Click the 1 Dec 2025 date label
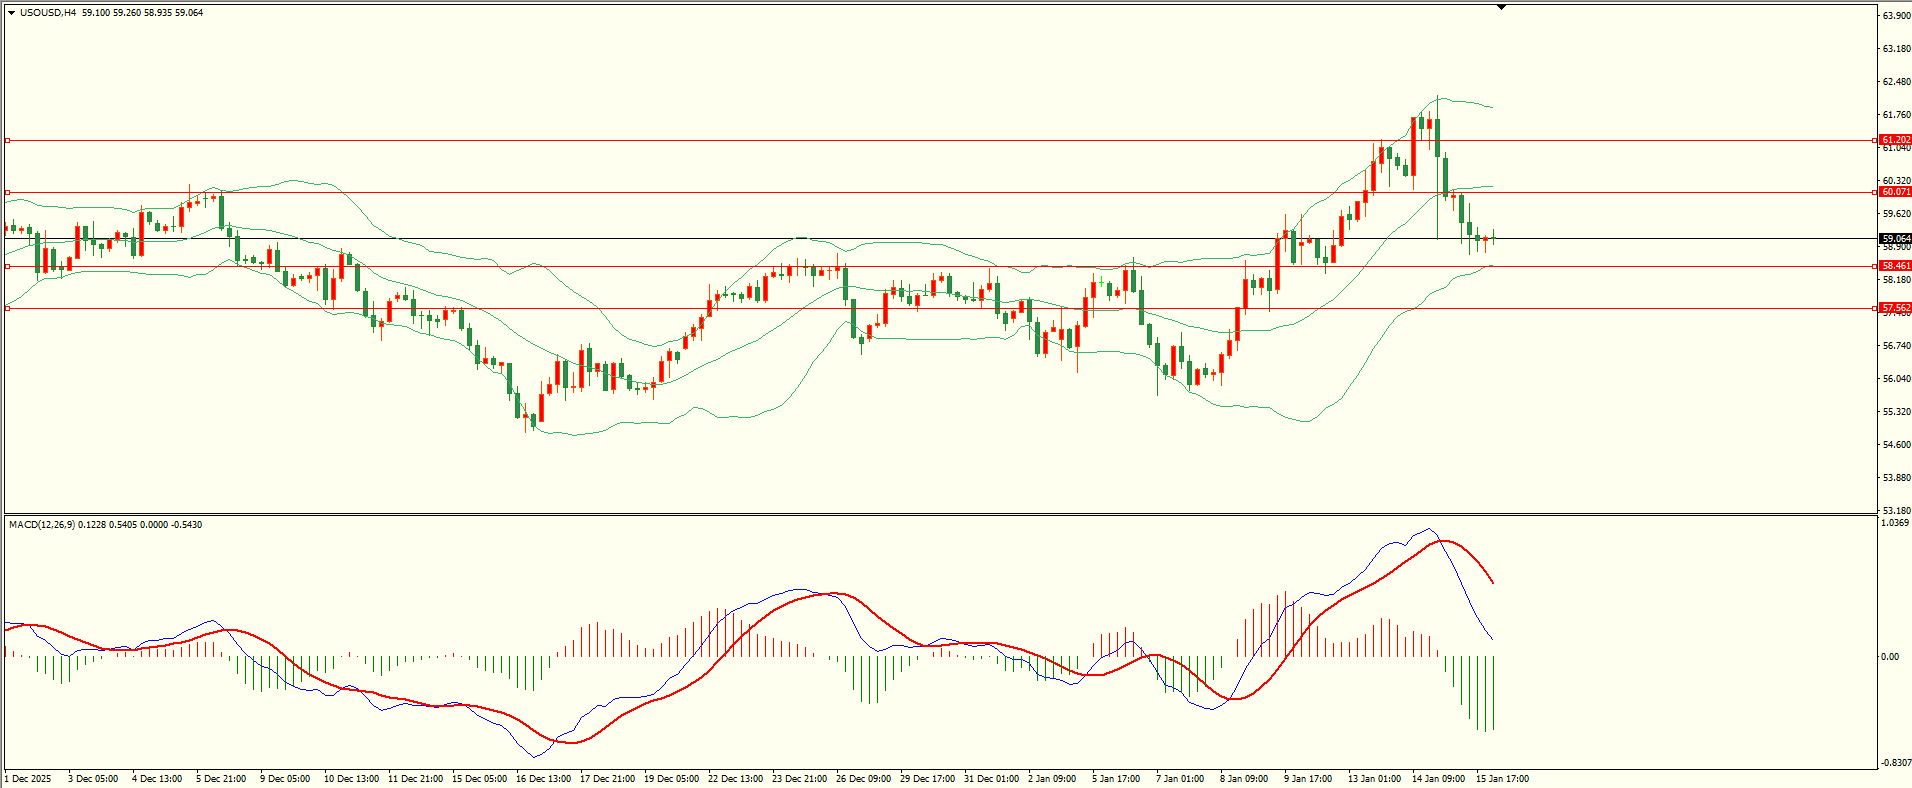This screenshot has height=788, width=1912. click(28, 779)
